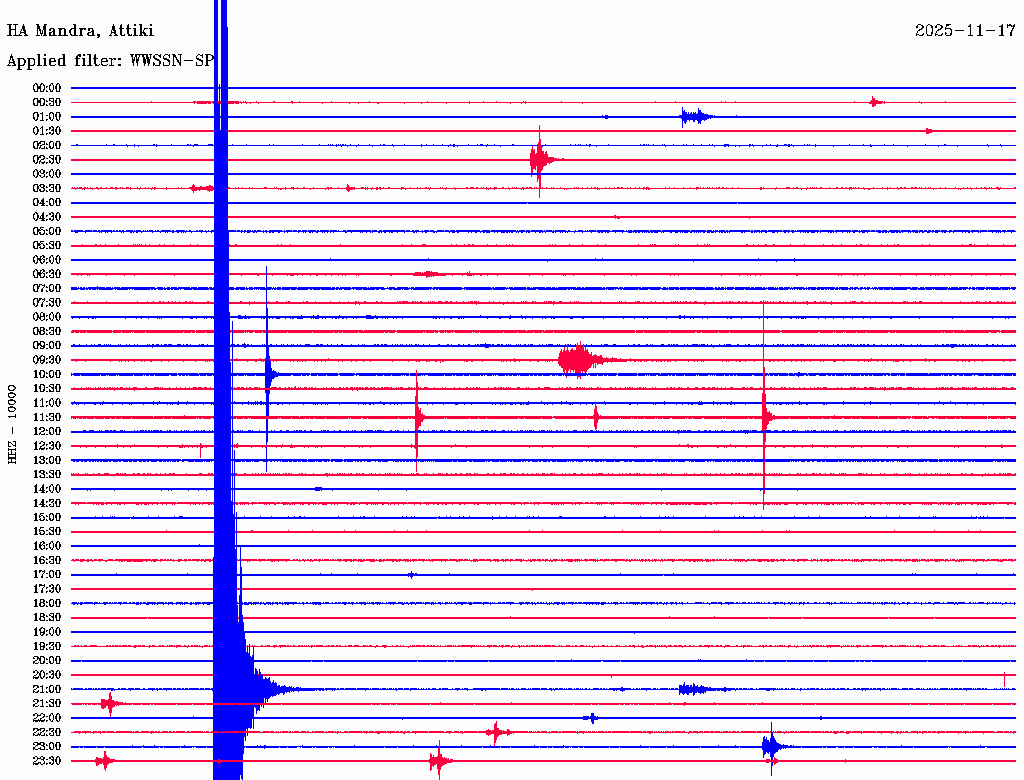1024x780 pixels.
Task: Select the 08:00 time label
Action: coord(47,317)
